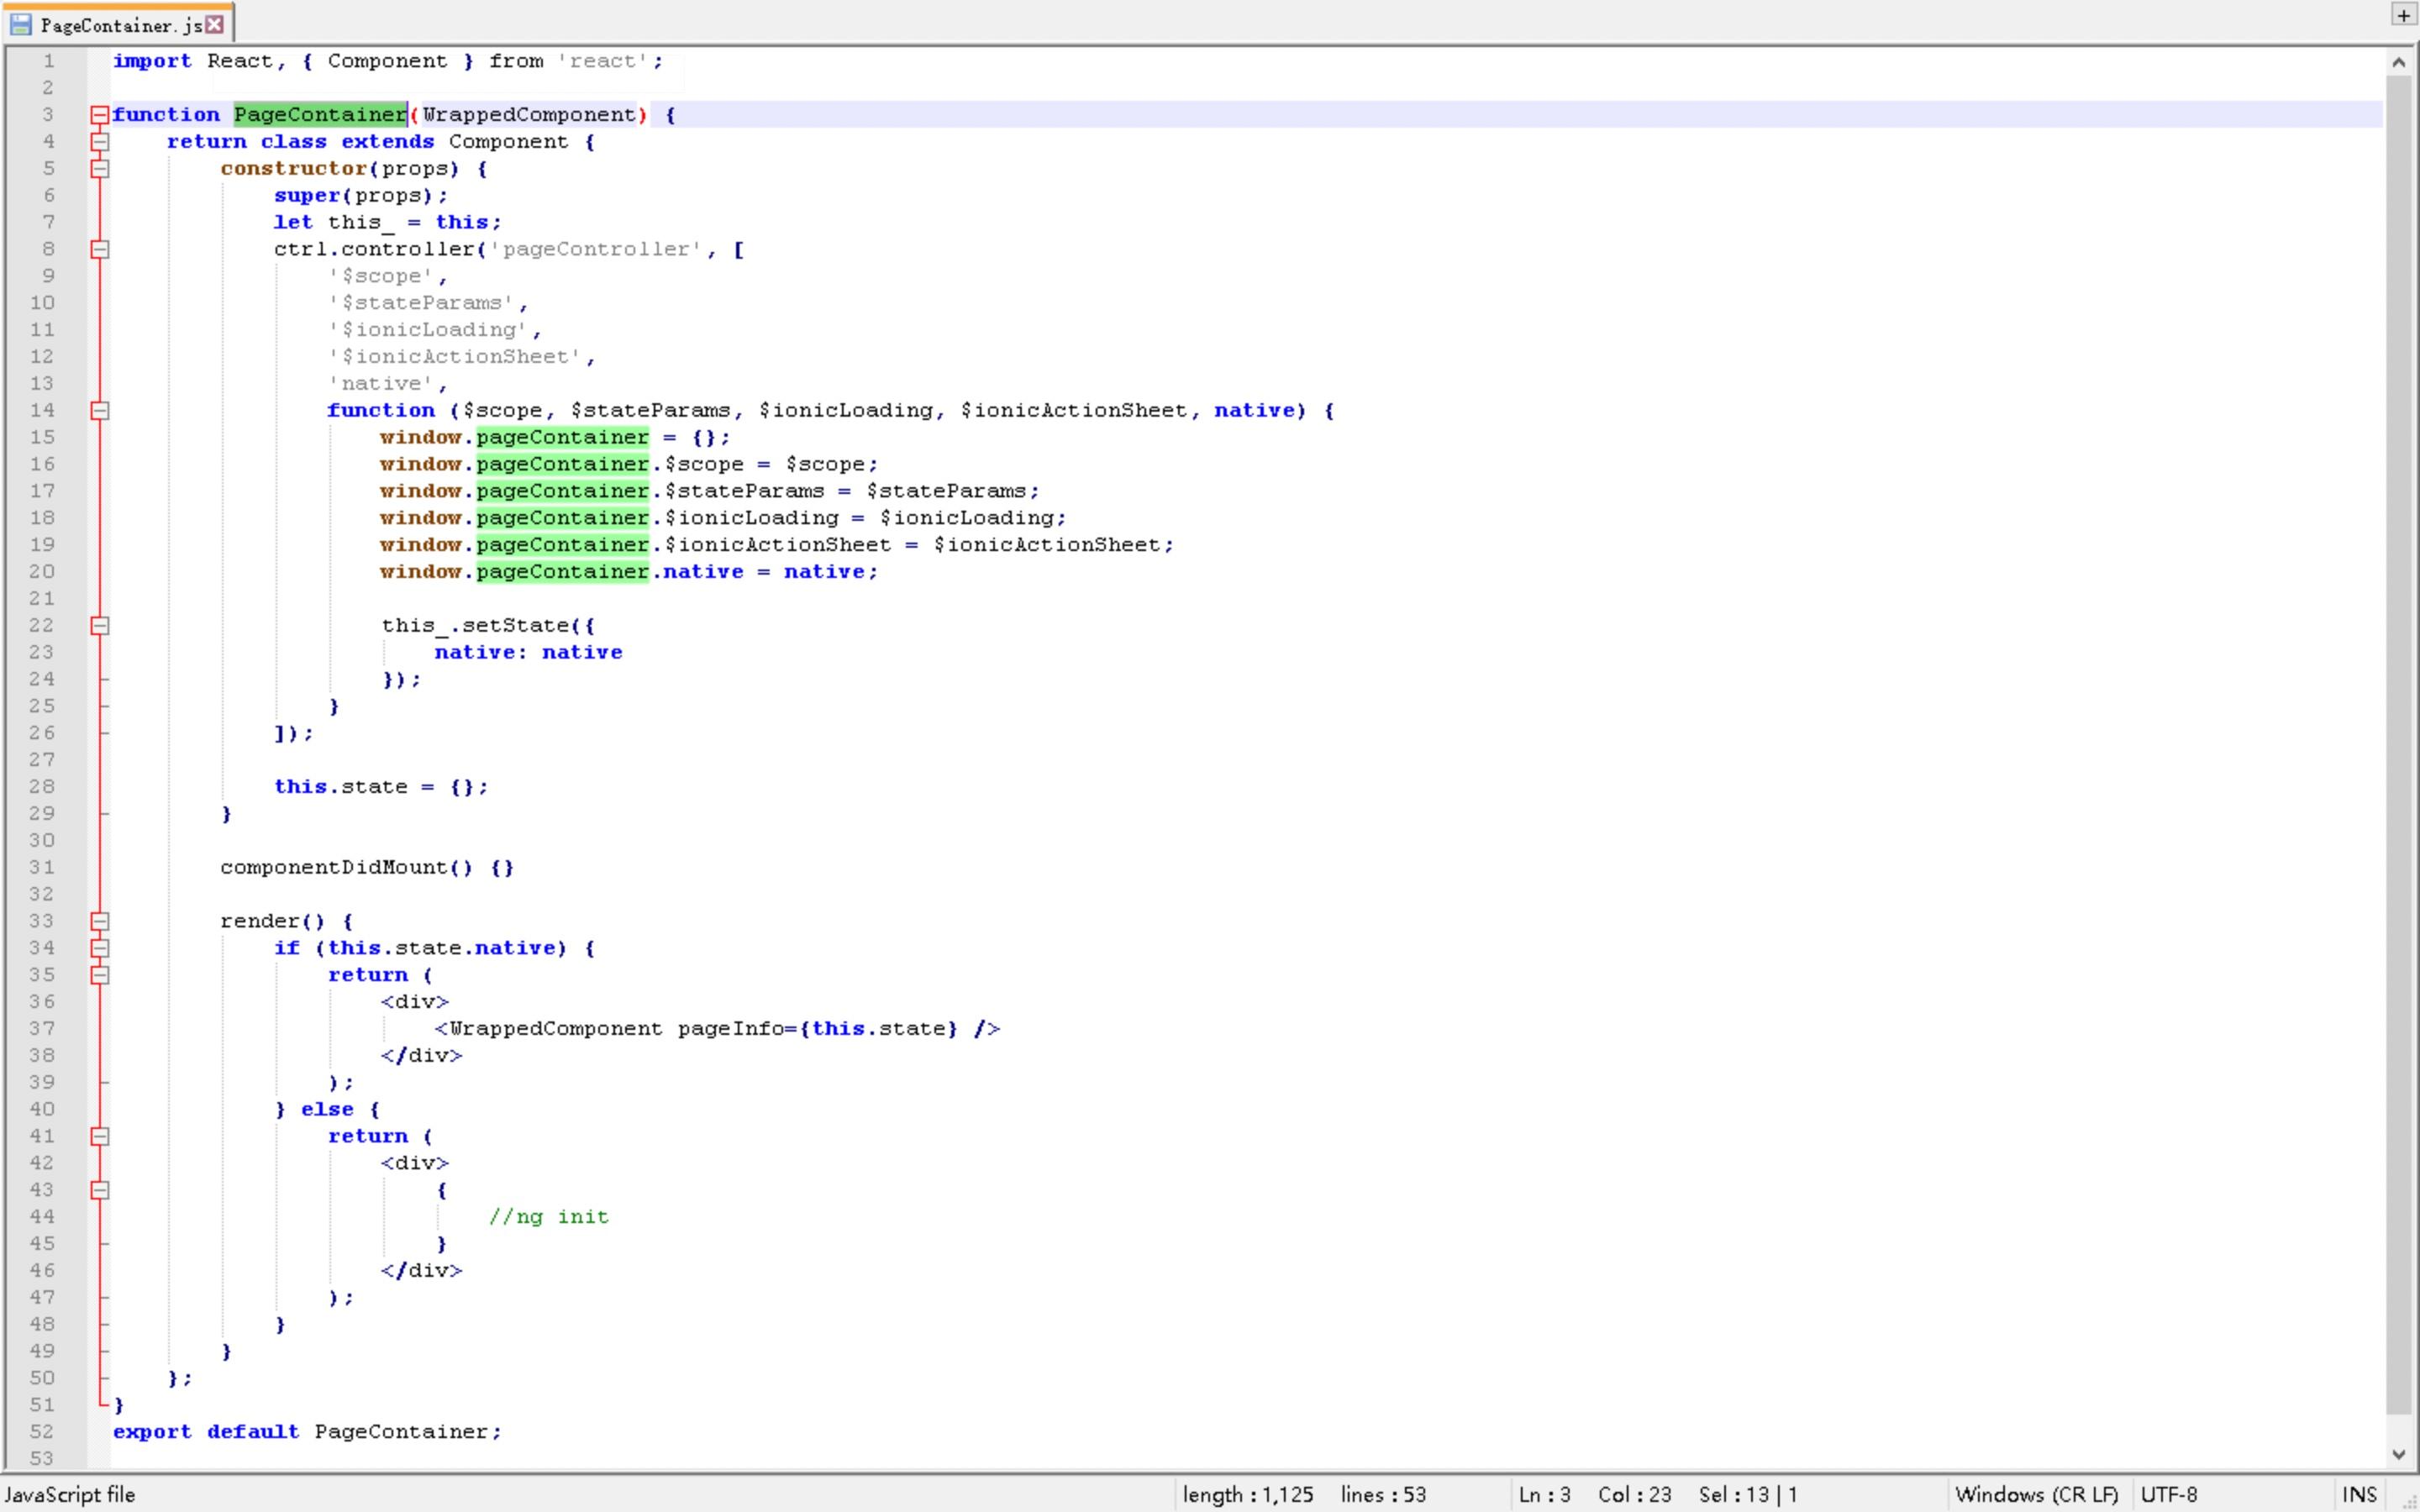Image resolution: width=2420 pixels, height=1512 pixels.
Task: Close the PageContainer.js tab
Action: click(x=214, y=24)
